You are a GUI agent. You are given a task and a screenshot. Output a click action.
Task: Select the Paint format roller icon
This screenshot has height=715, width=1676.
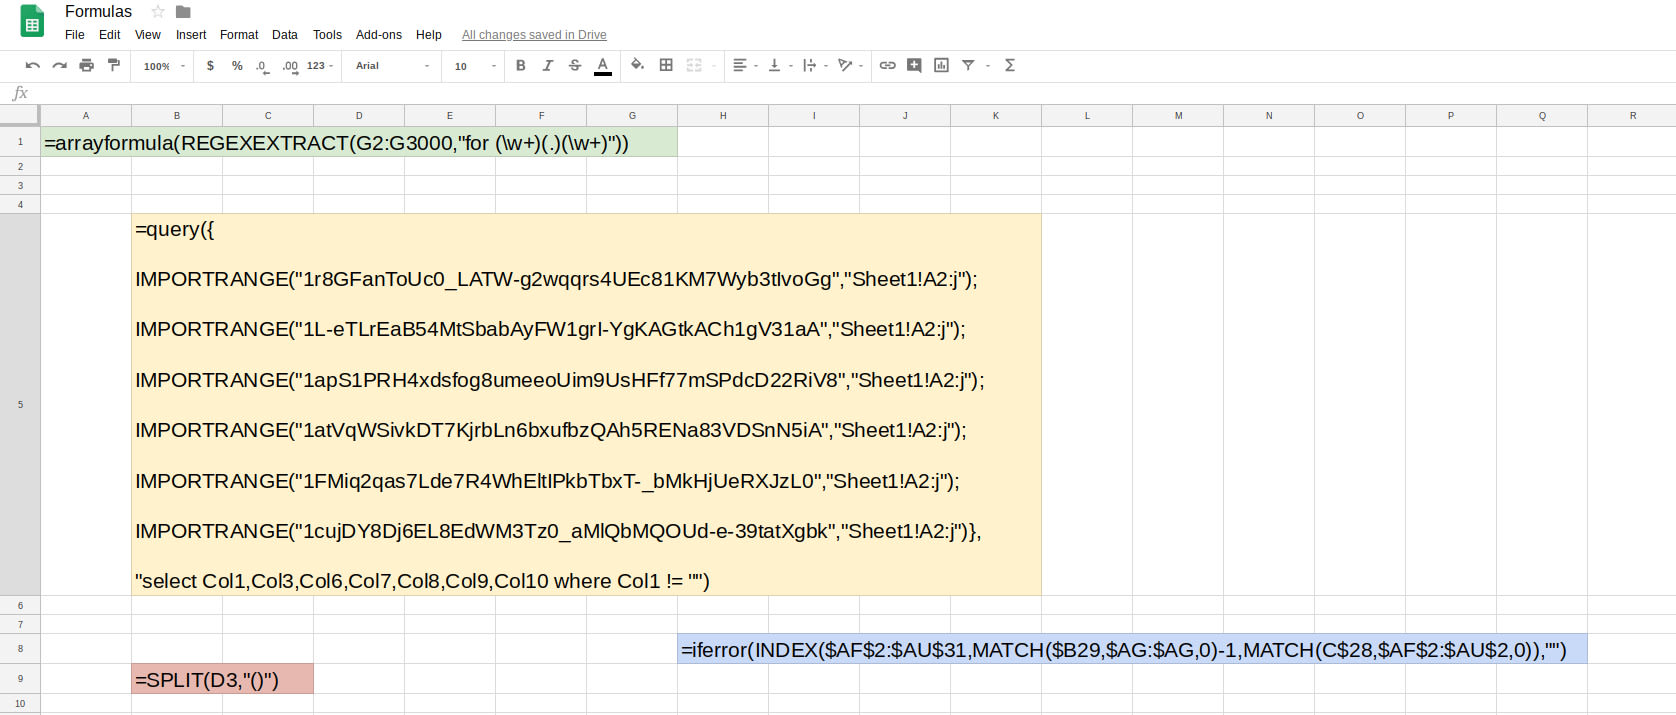point(114,65)
